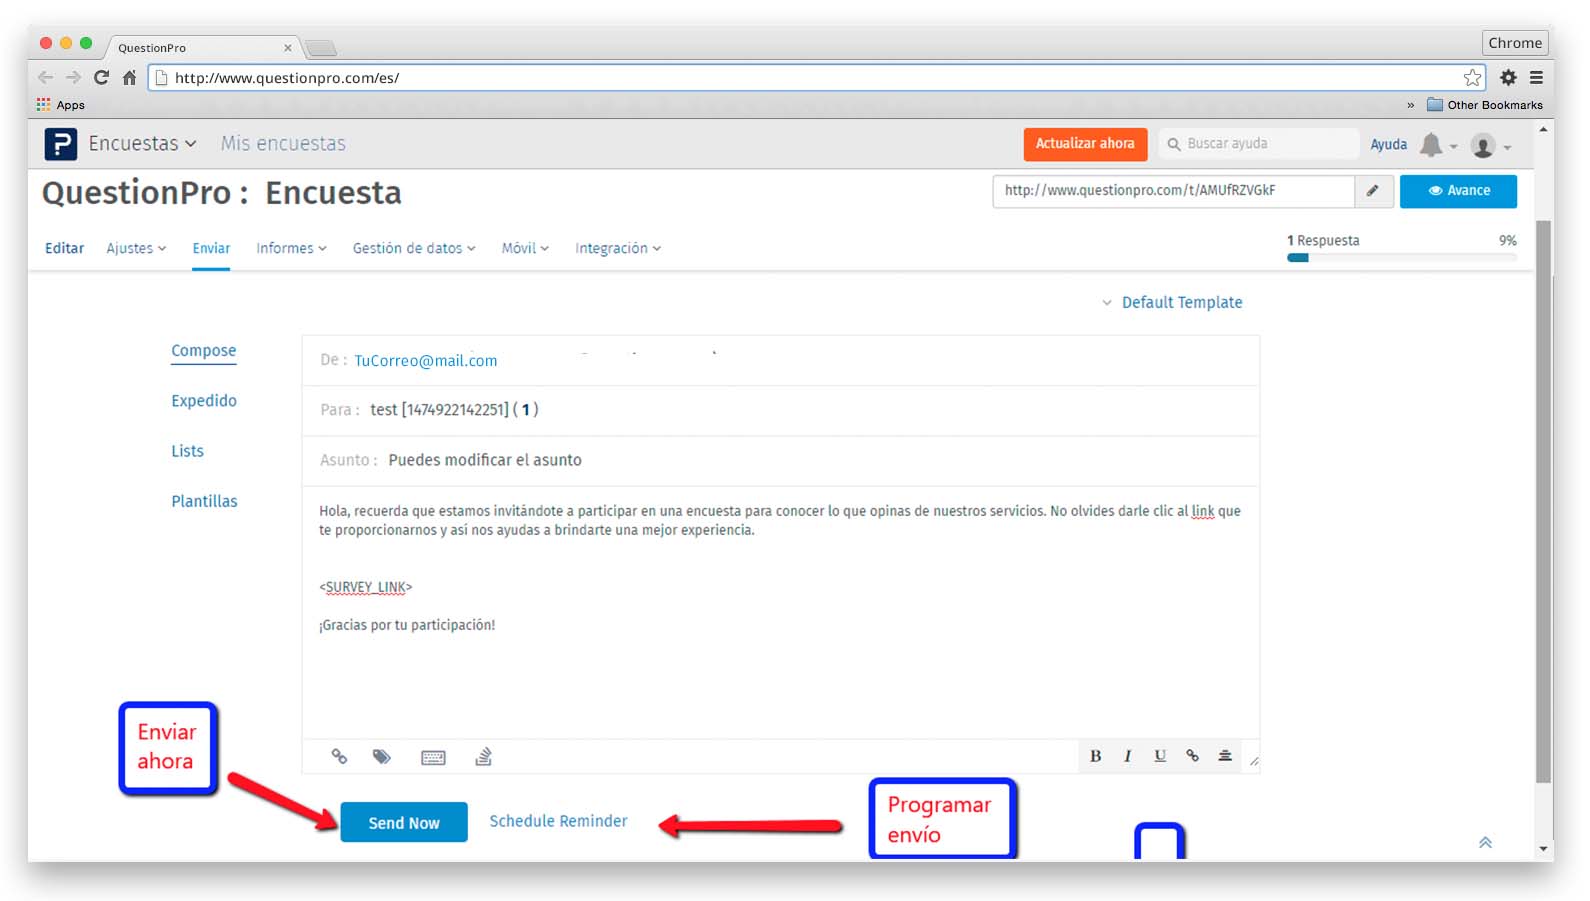Open Other Bookmarks folder
Screen dimensions: 1590x901
(1485, 104)
